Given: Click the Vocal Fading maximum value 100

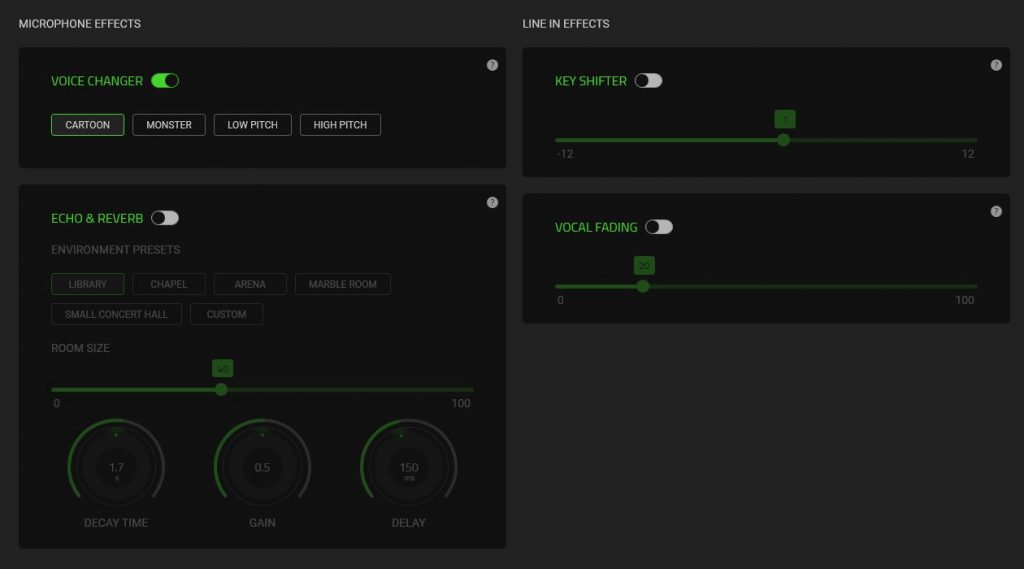Looking at the screenshot, I should coord(965,300).
